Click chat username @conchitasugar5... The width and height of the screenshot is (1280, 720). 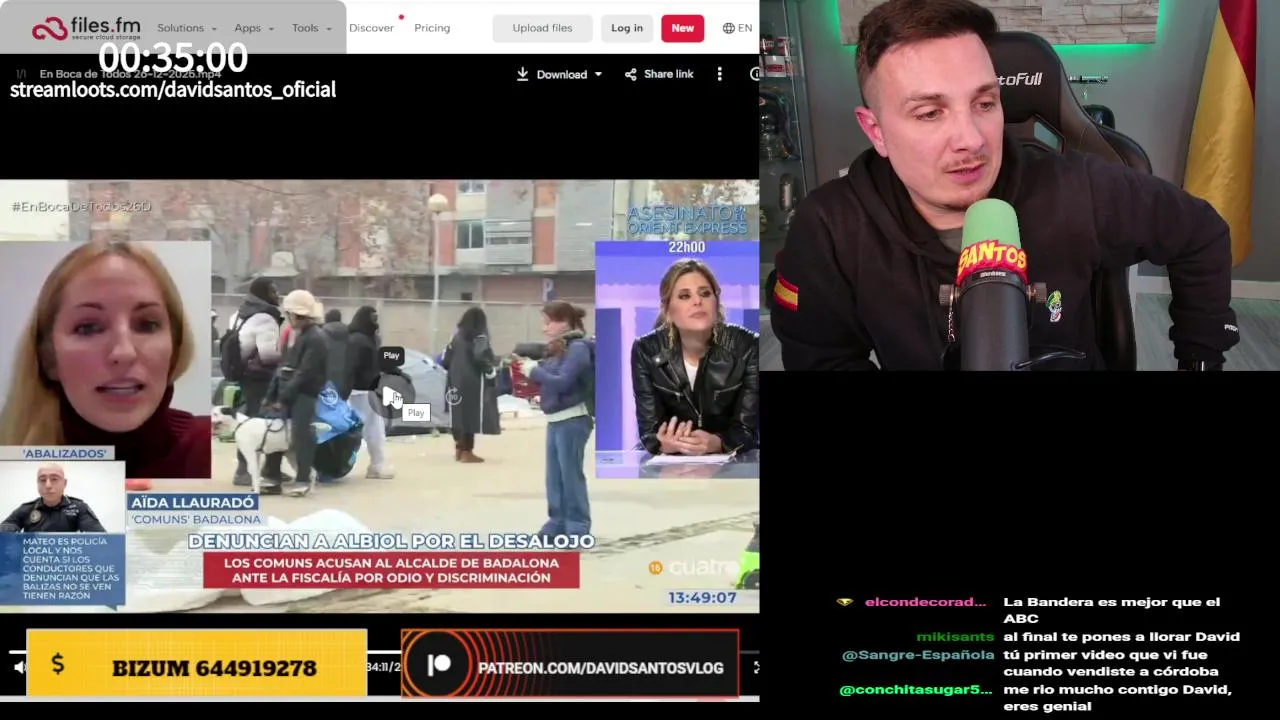[916, 689]
